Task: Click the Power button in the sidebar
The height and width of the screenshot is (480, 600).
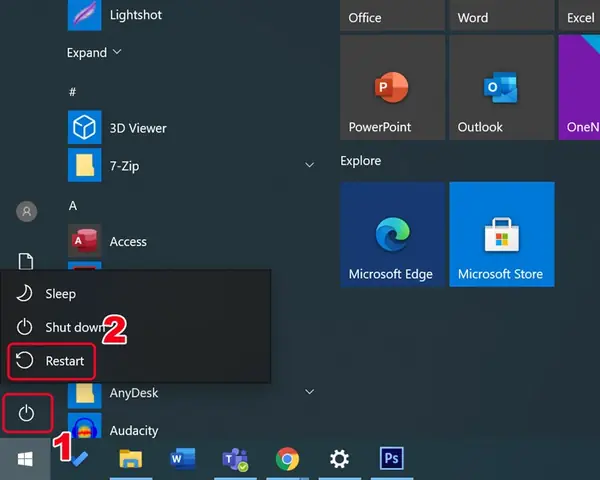Action: pos(26,413)
